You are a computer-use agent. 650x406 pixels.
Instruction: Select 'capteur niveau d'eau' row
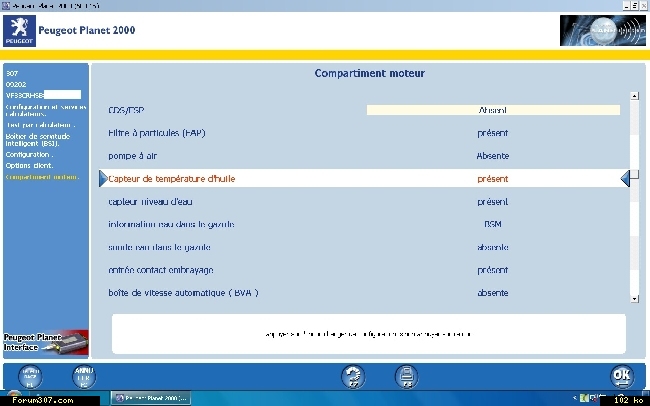coord(364,202)
